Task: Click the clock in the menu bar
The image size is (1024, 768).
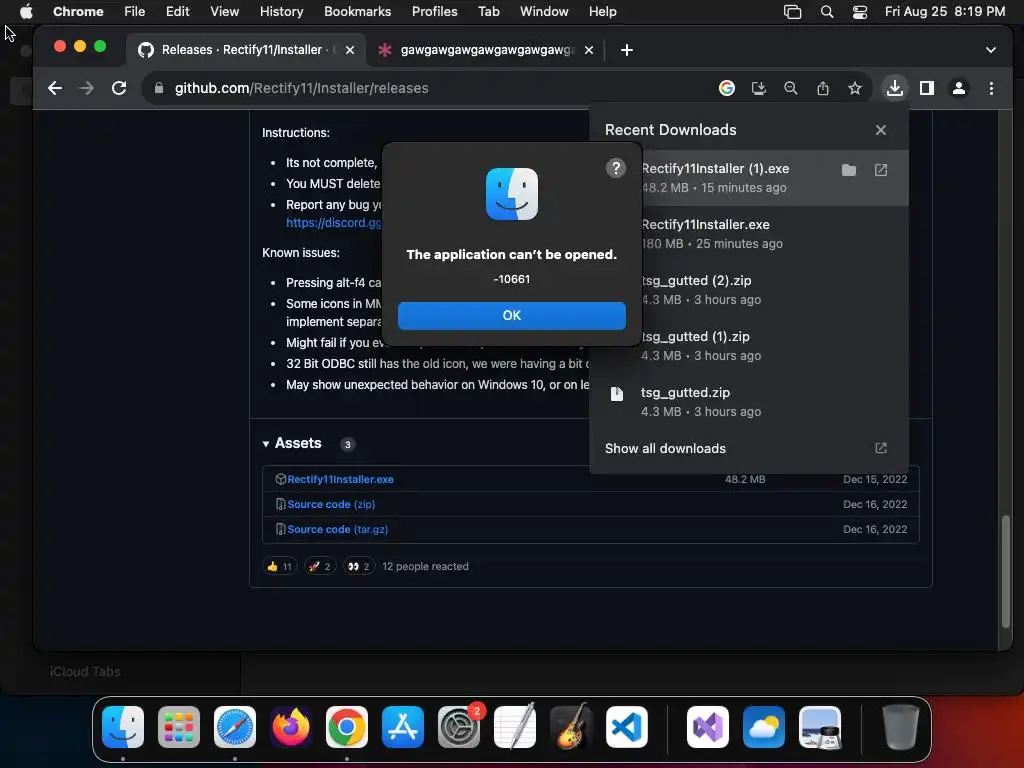Action: coord(944,12)
